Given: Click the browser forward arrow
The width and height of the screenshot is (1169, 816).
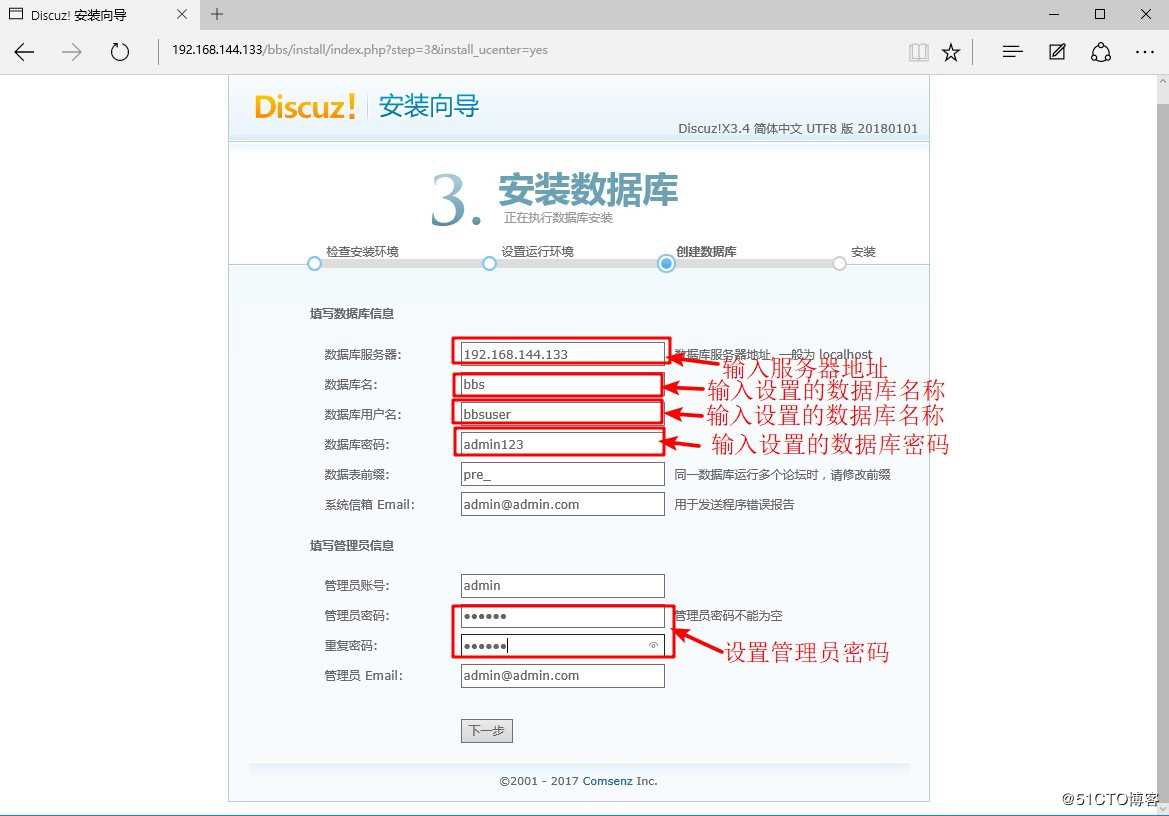Looking at the screenshot, I should [x=72, y=51].
